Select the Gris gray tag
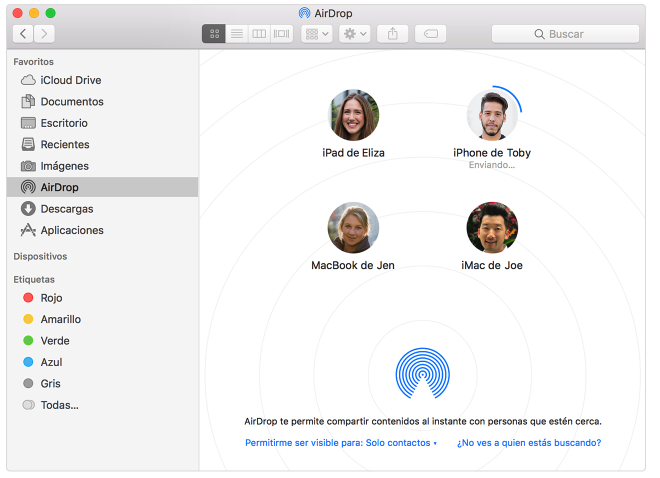This screenshot has width=660, height=478. (x=103, y=384)
